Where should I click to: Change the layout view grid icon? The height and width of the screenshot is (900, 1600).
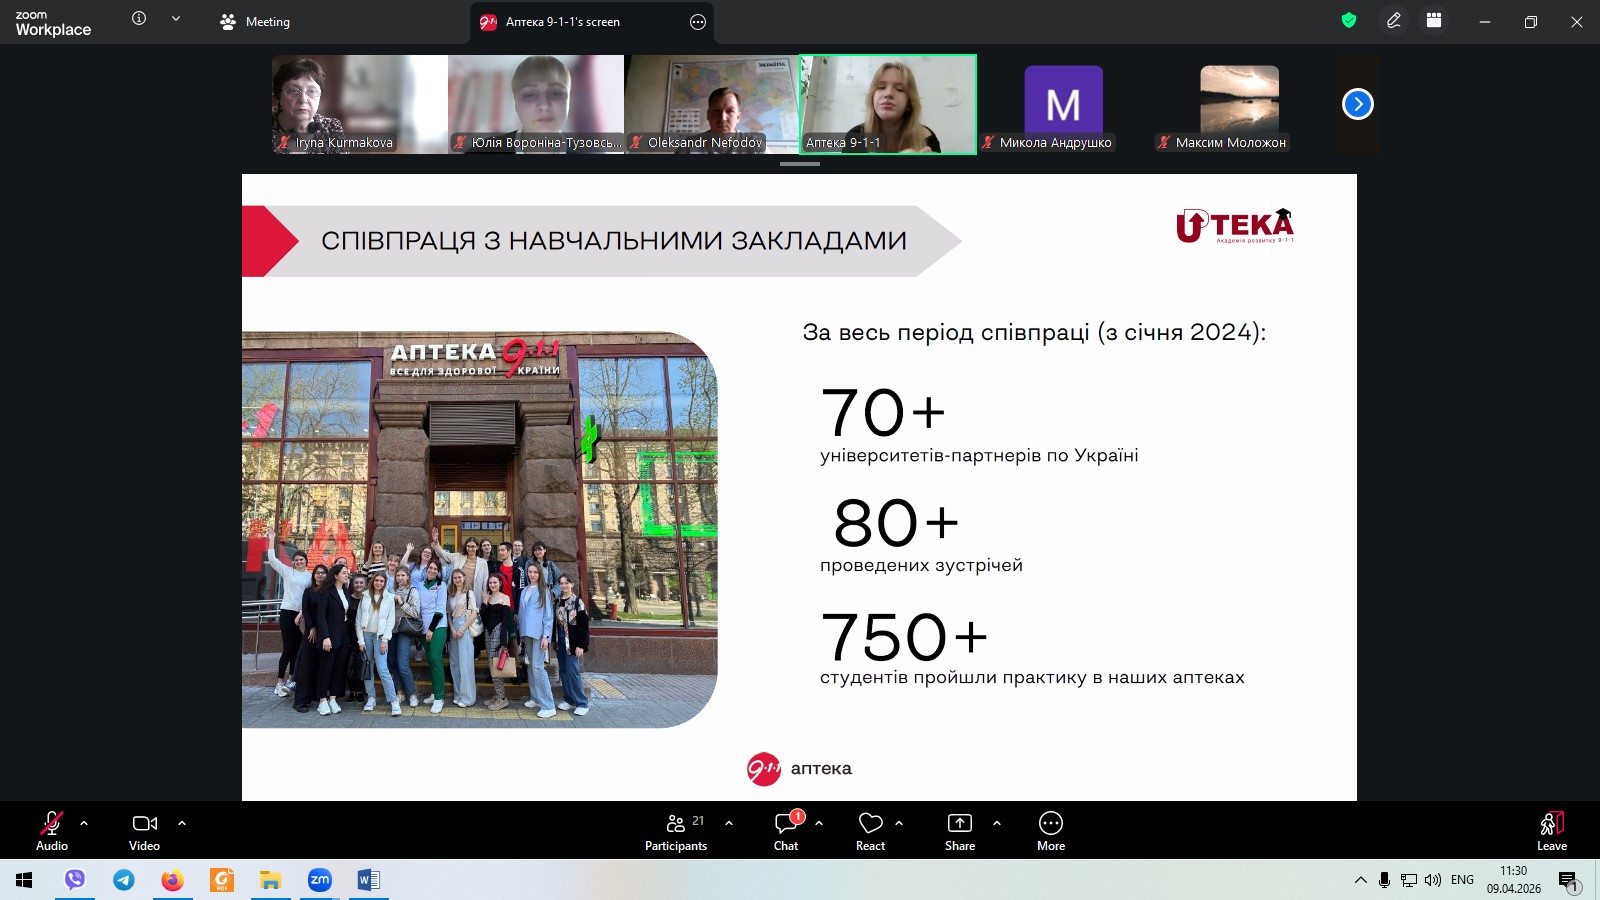pyautogui.click(x=1434, y=21)
